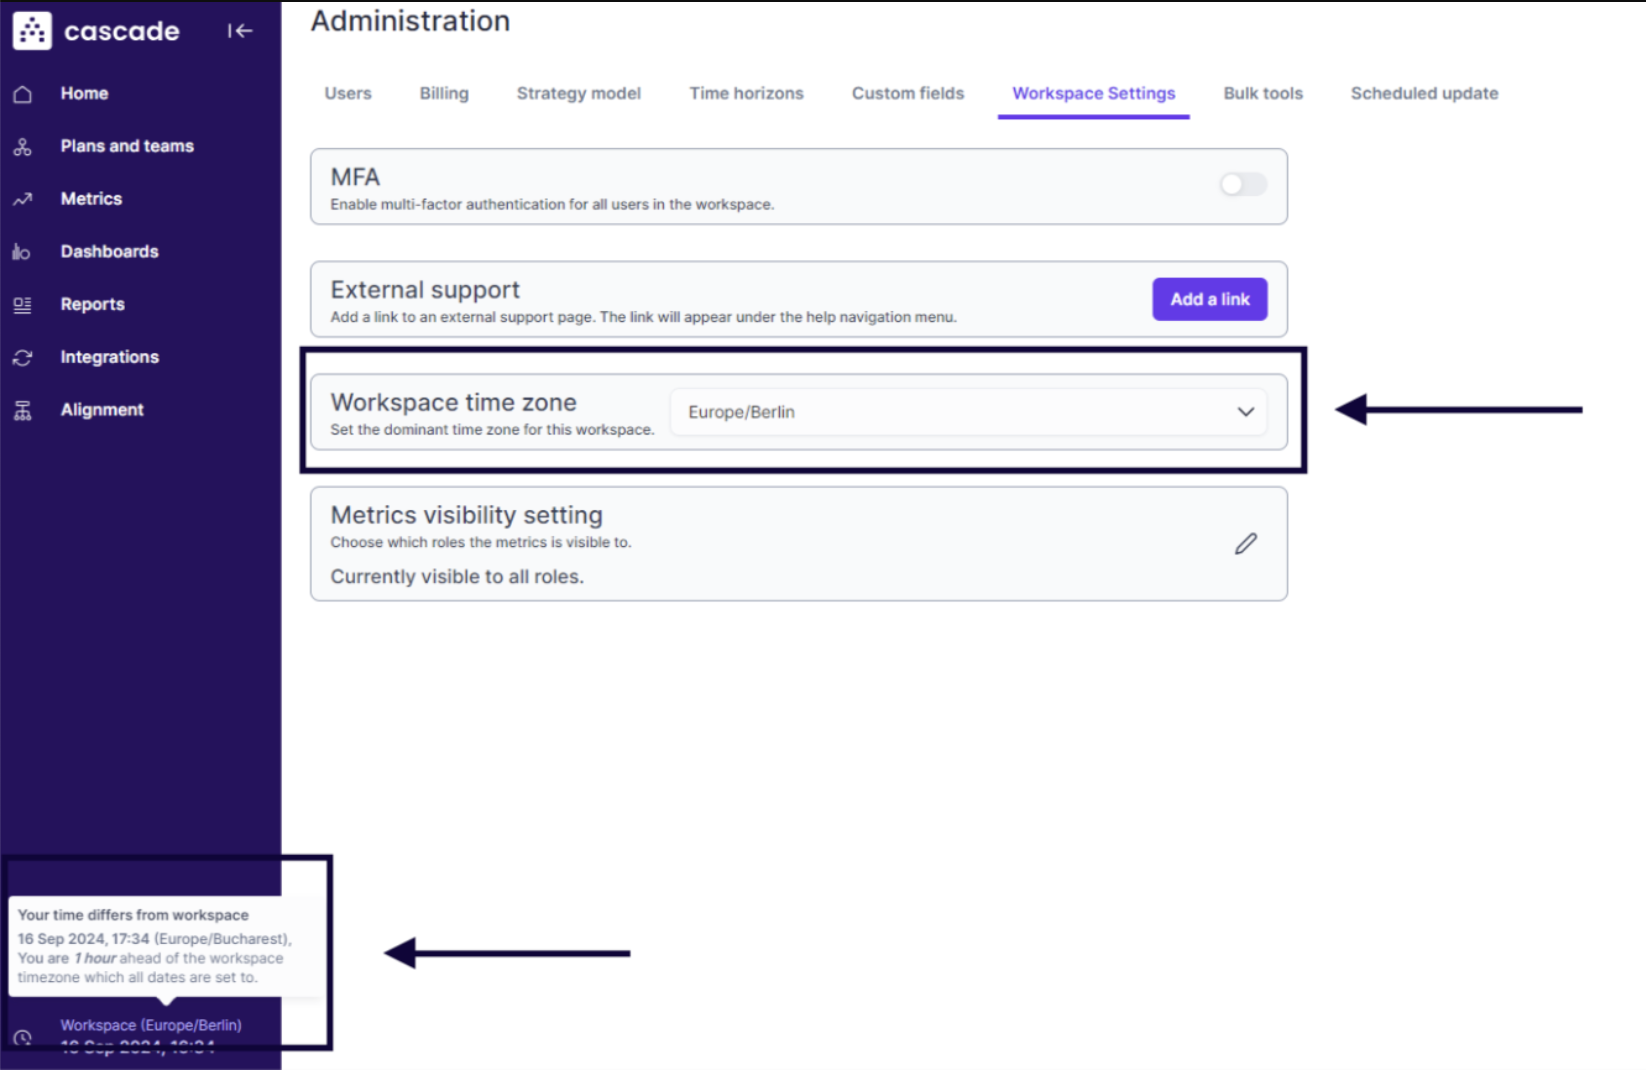
Task: Open Scheduled update tab
Action: coord(1423,93)
